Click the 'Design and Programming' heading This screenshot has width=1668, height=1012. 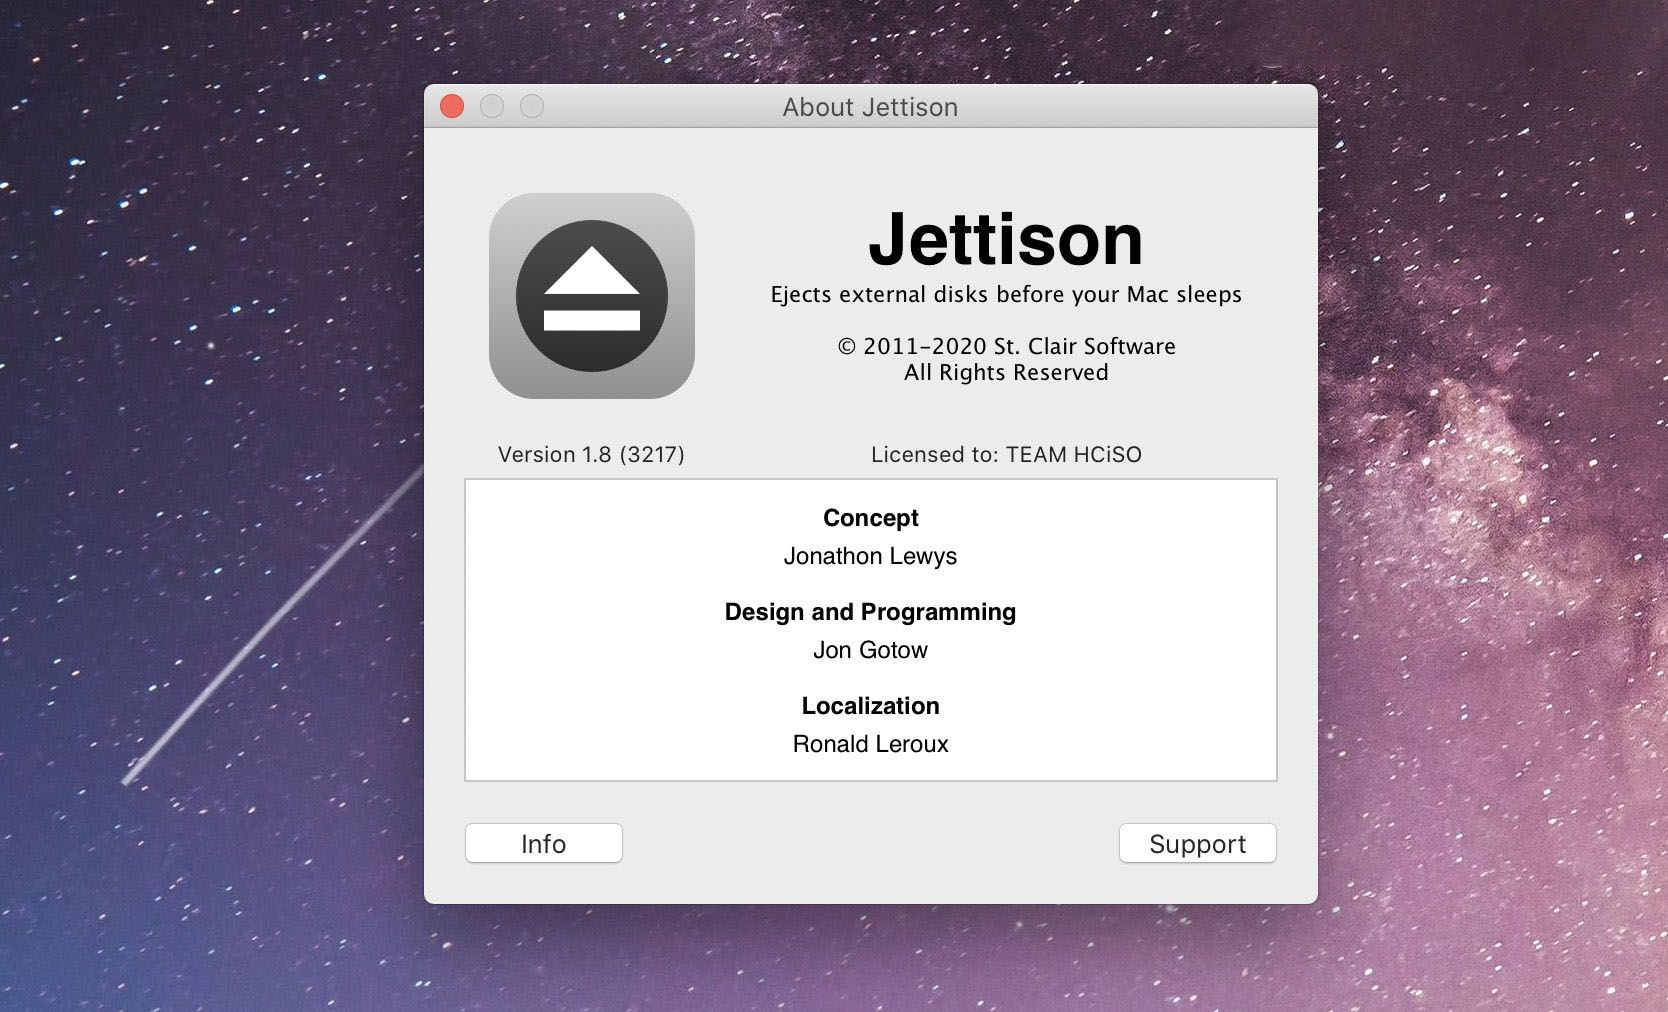coord(871,612)
